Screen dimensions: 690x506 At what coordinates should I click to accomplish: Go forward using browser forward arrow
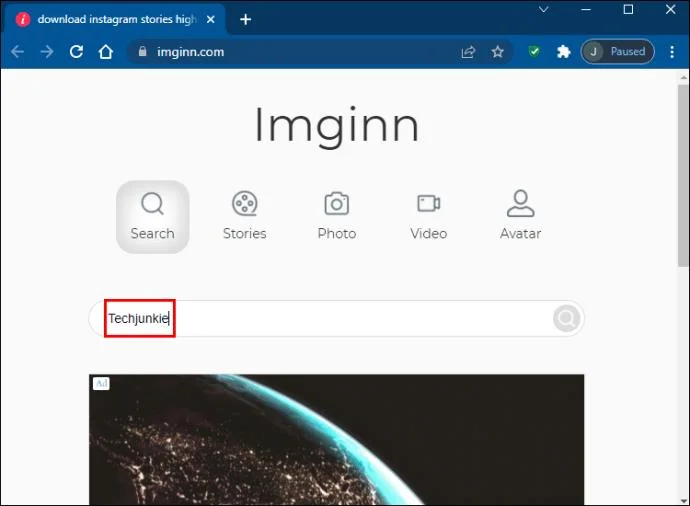tap(47, 51)
